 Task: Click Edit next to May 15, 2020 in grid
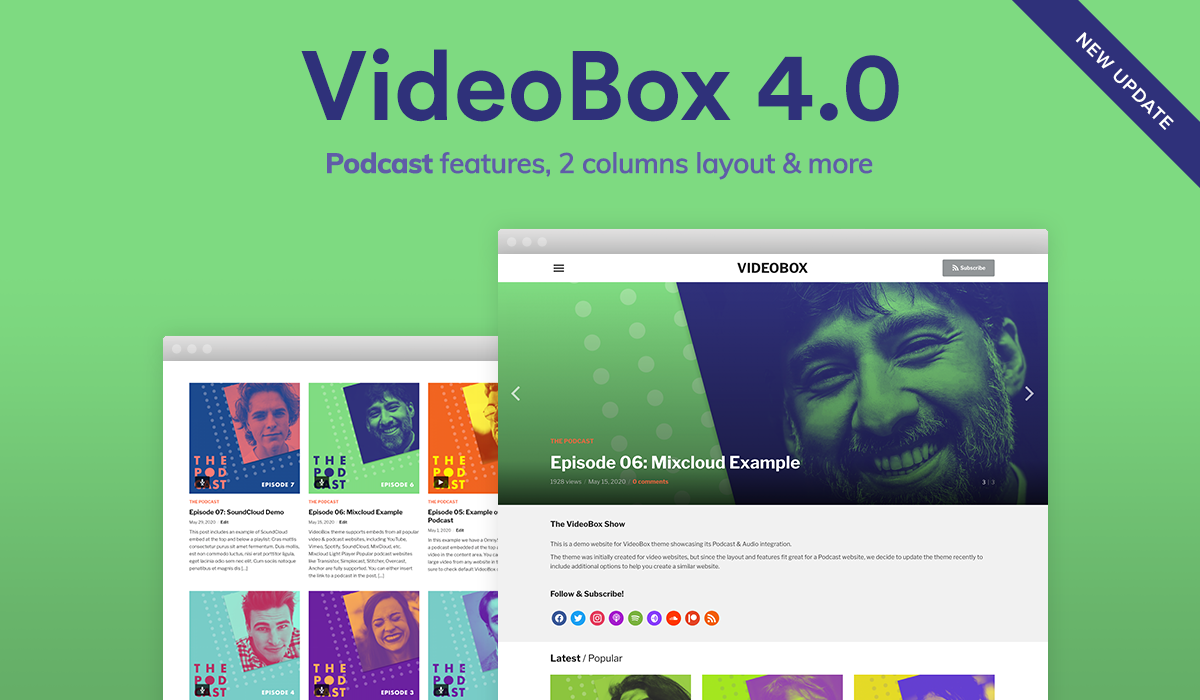(344, 522)
